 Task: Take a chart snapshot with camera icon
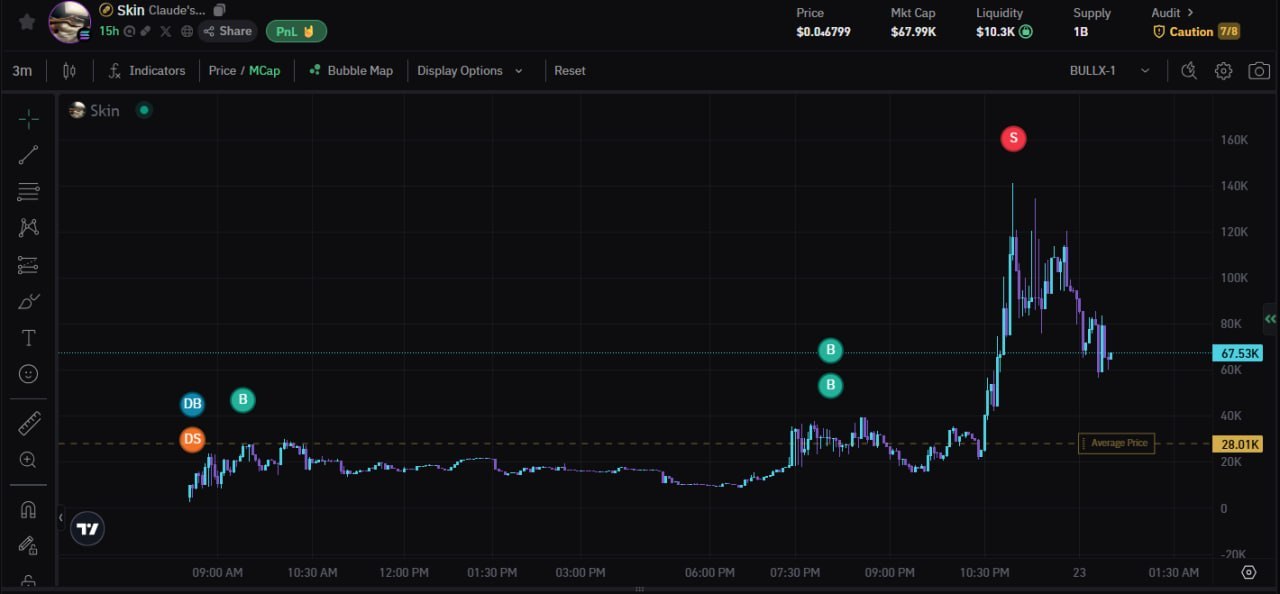[x=1259, y=71]
